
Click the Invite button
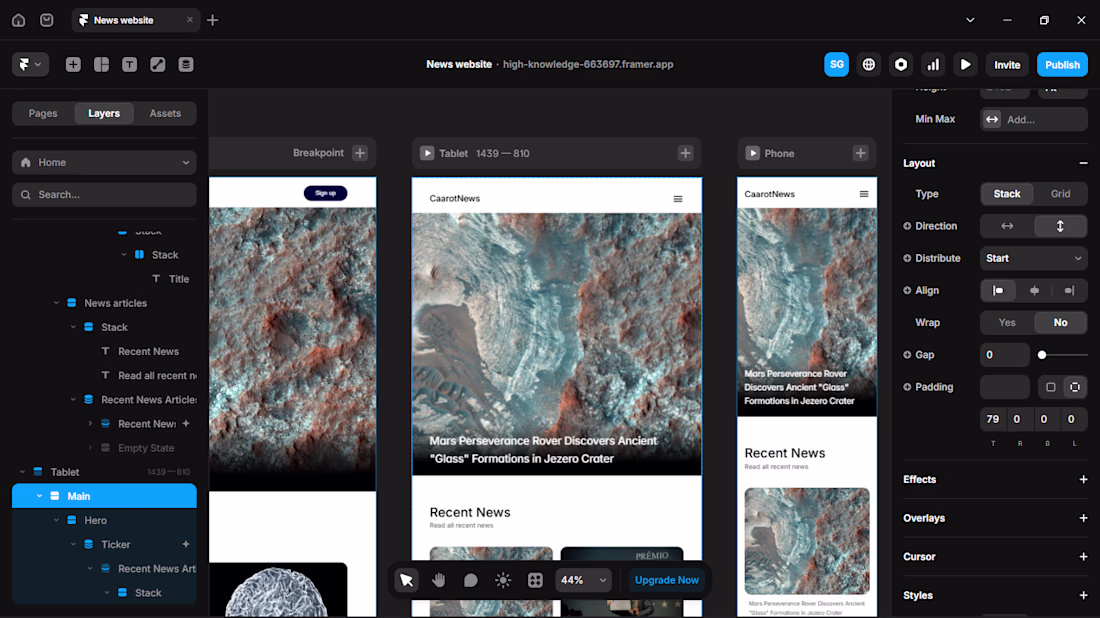click(x=1007, y=65)
